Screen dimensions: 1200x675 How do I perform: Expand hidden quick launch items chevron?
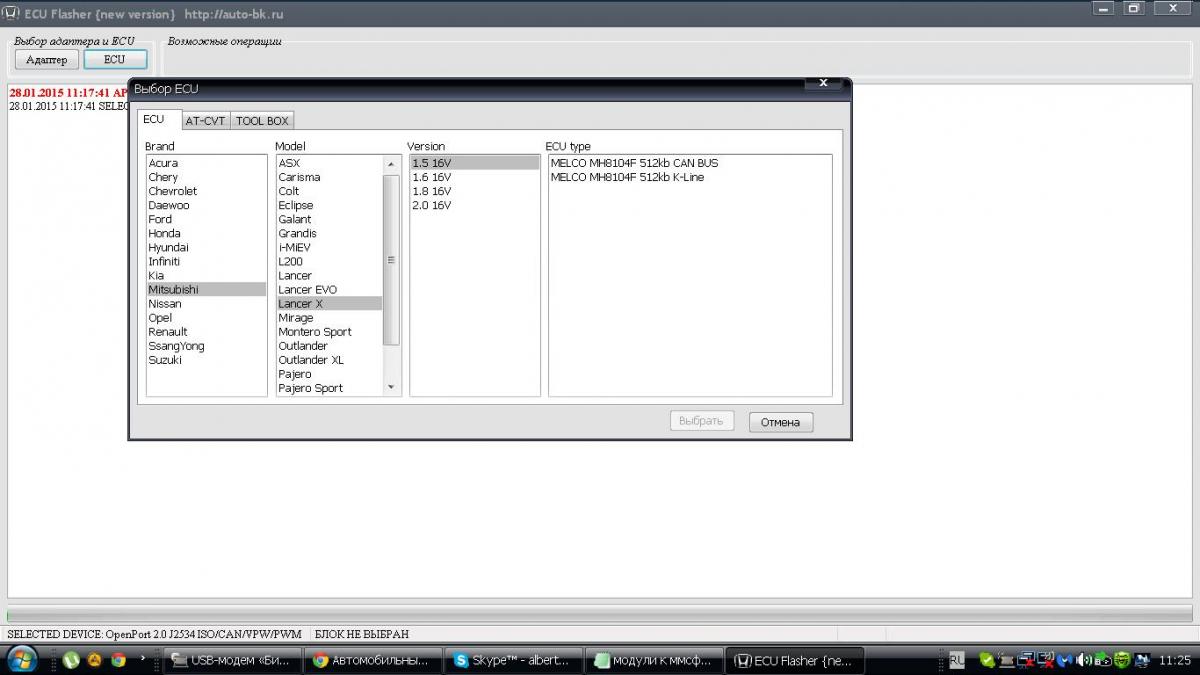click(144, 659)
